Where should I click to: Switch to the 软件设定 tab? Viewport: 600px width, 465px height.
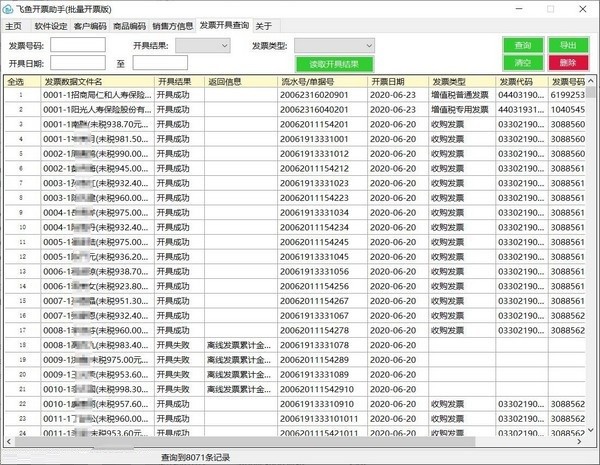pyautogui.click(x=51, y=26)
